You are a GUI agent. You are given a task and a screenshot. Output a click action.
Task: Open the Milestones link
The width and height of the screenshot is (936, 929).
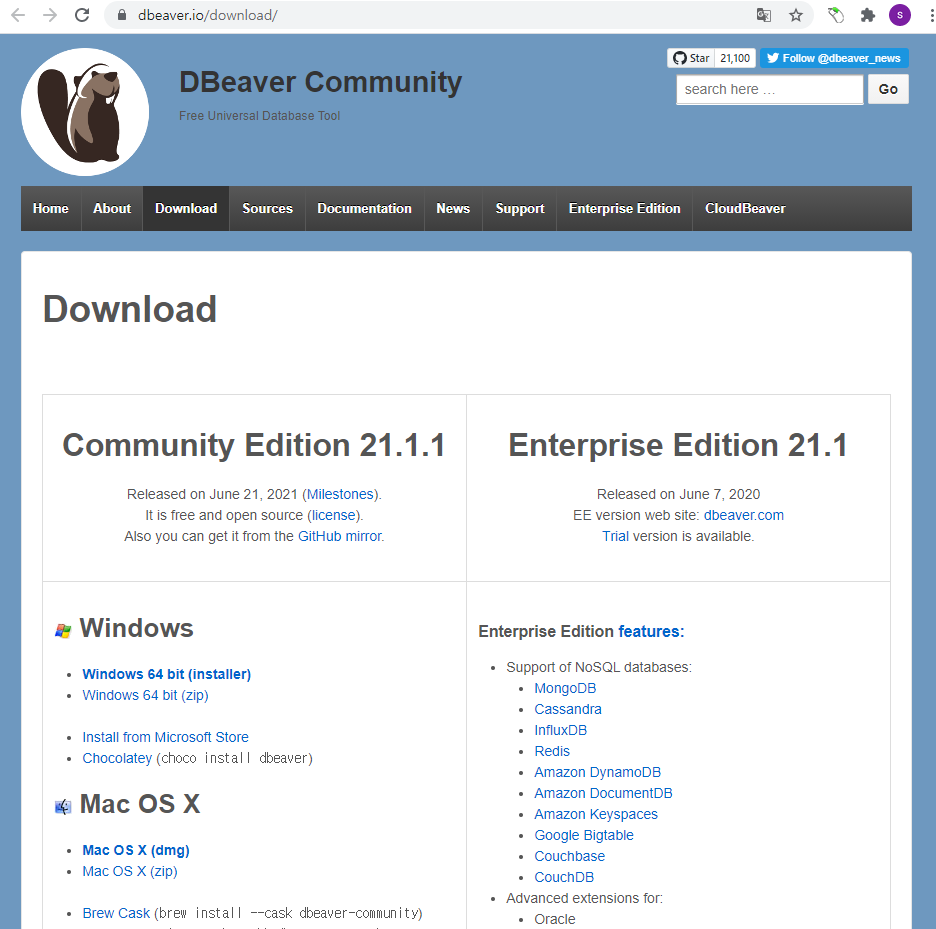(340, 494)
